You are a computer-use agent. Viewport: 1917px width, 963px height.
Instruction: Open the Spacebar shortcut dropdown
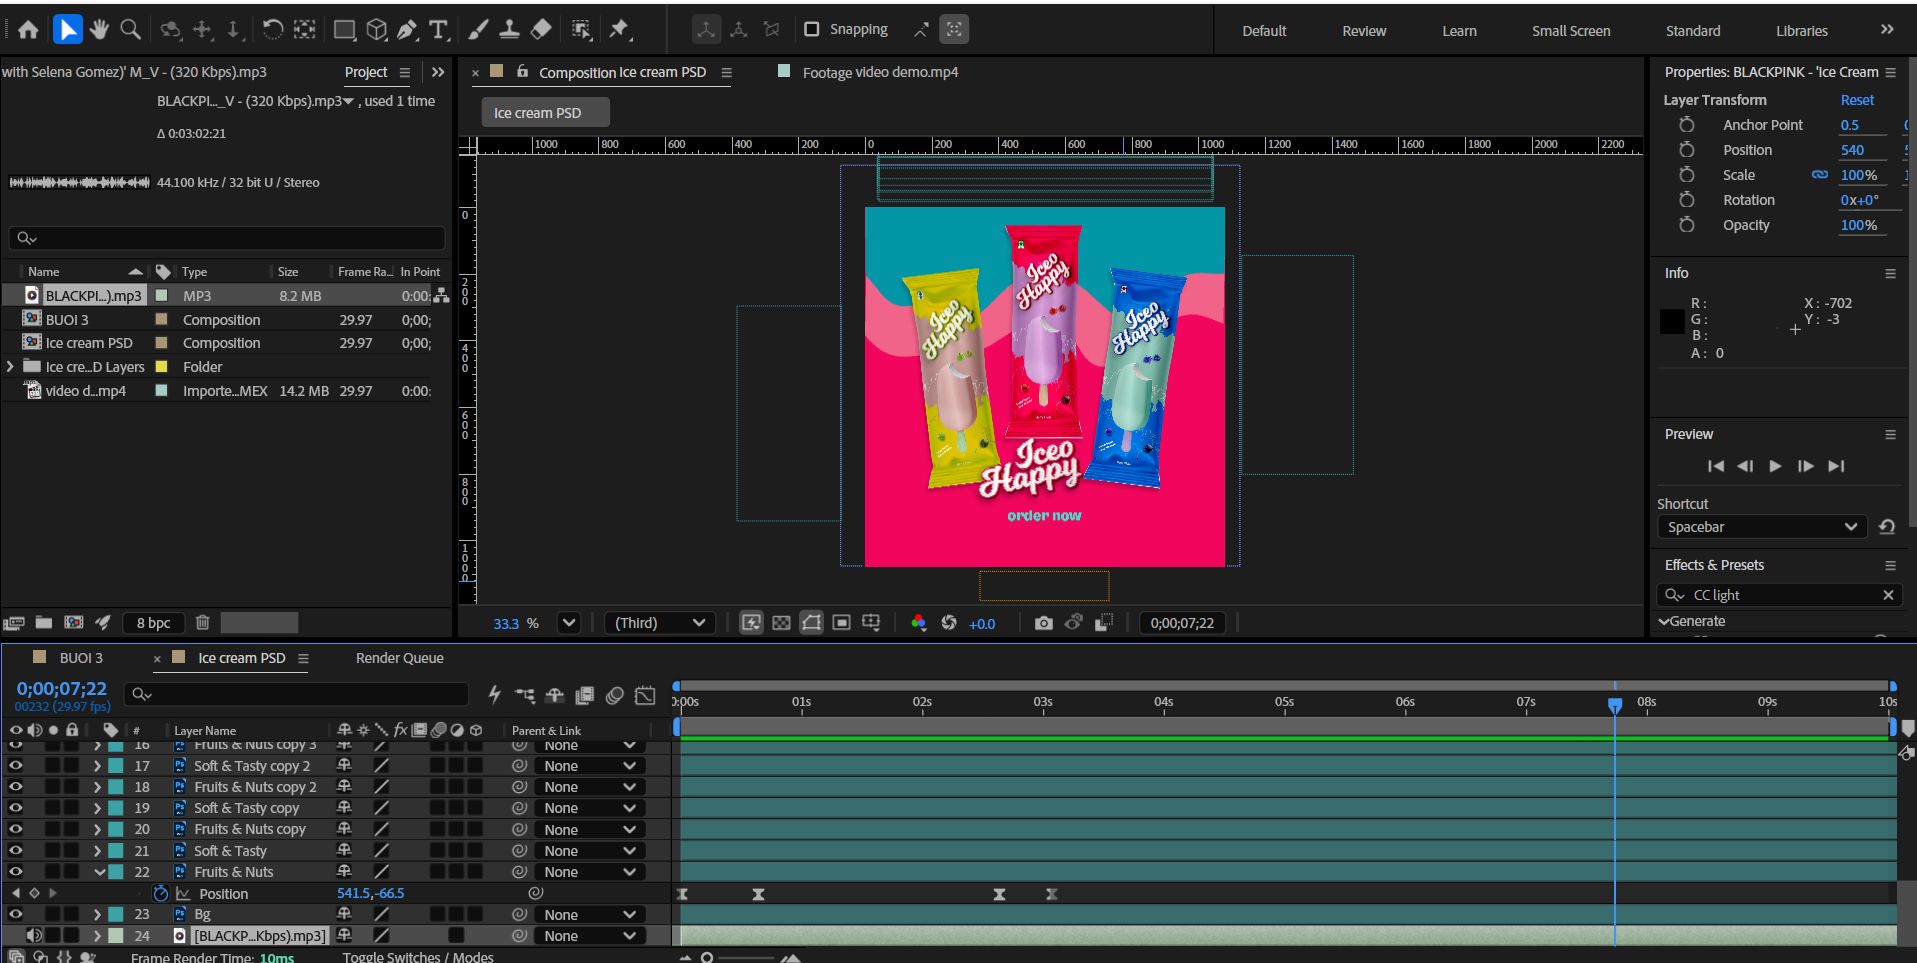point(1762,527)
